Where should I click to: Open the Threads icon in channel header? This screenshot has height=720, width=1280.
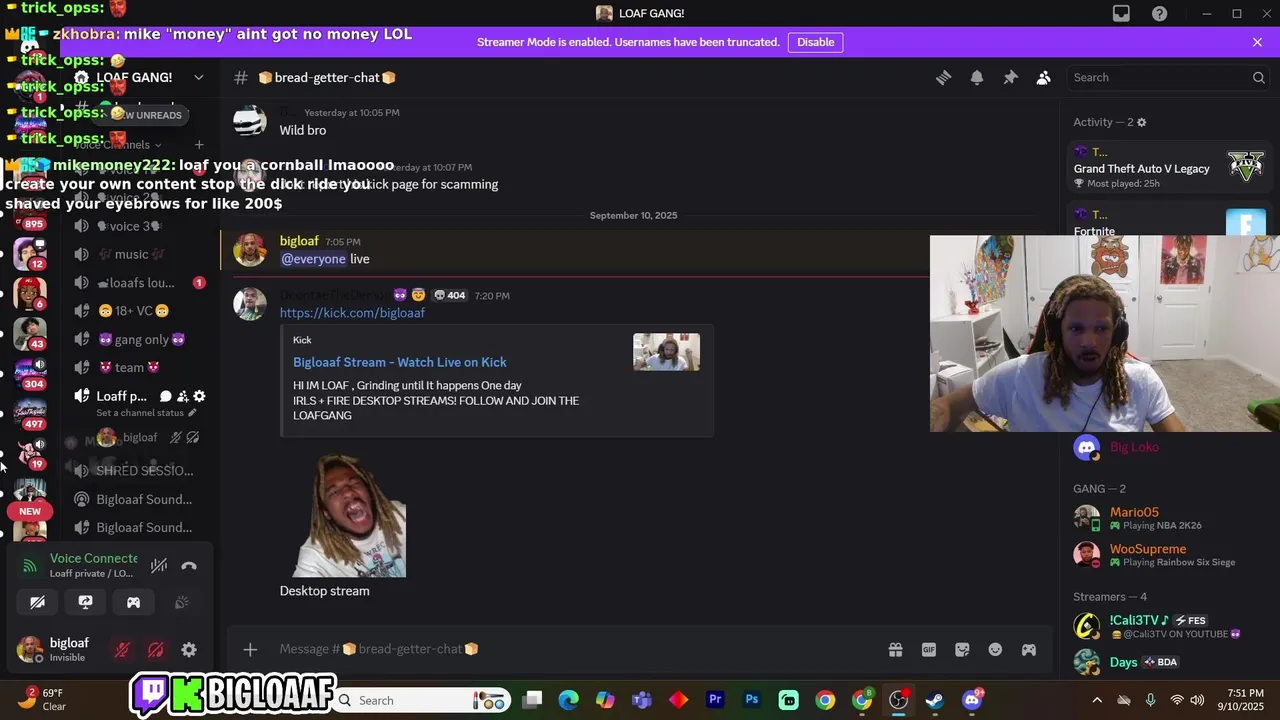(x=943, y=77)
